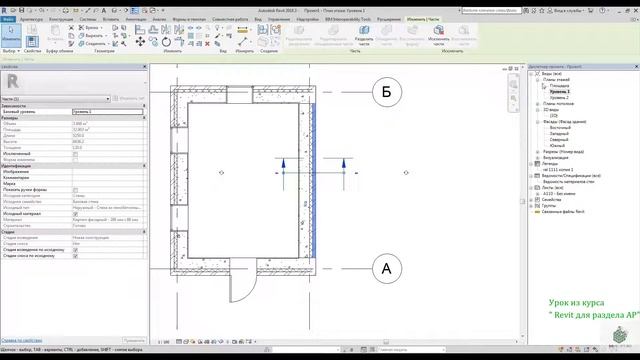Click the favorites star icon in title bar
Image resolution: width=640 pixels, height=360 pixels.
click(x=542, y=11)
